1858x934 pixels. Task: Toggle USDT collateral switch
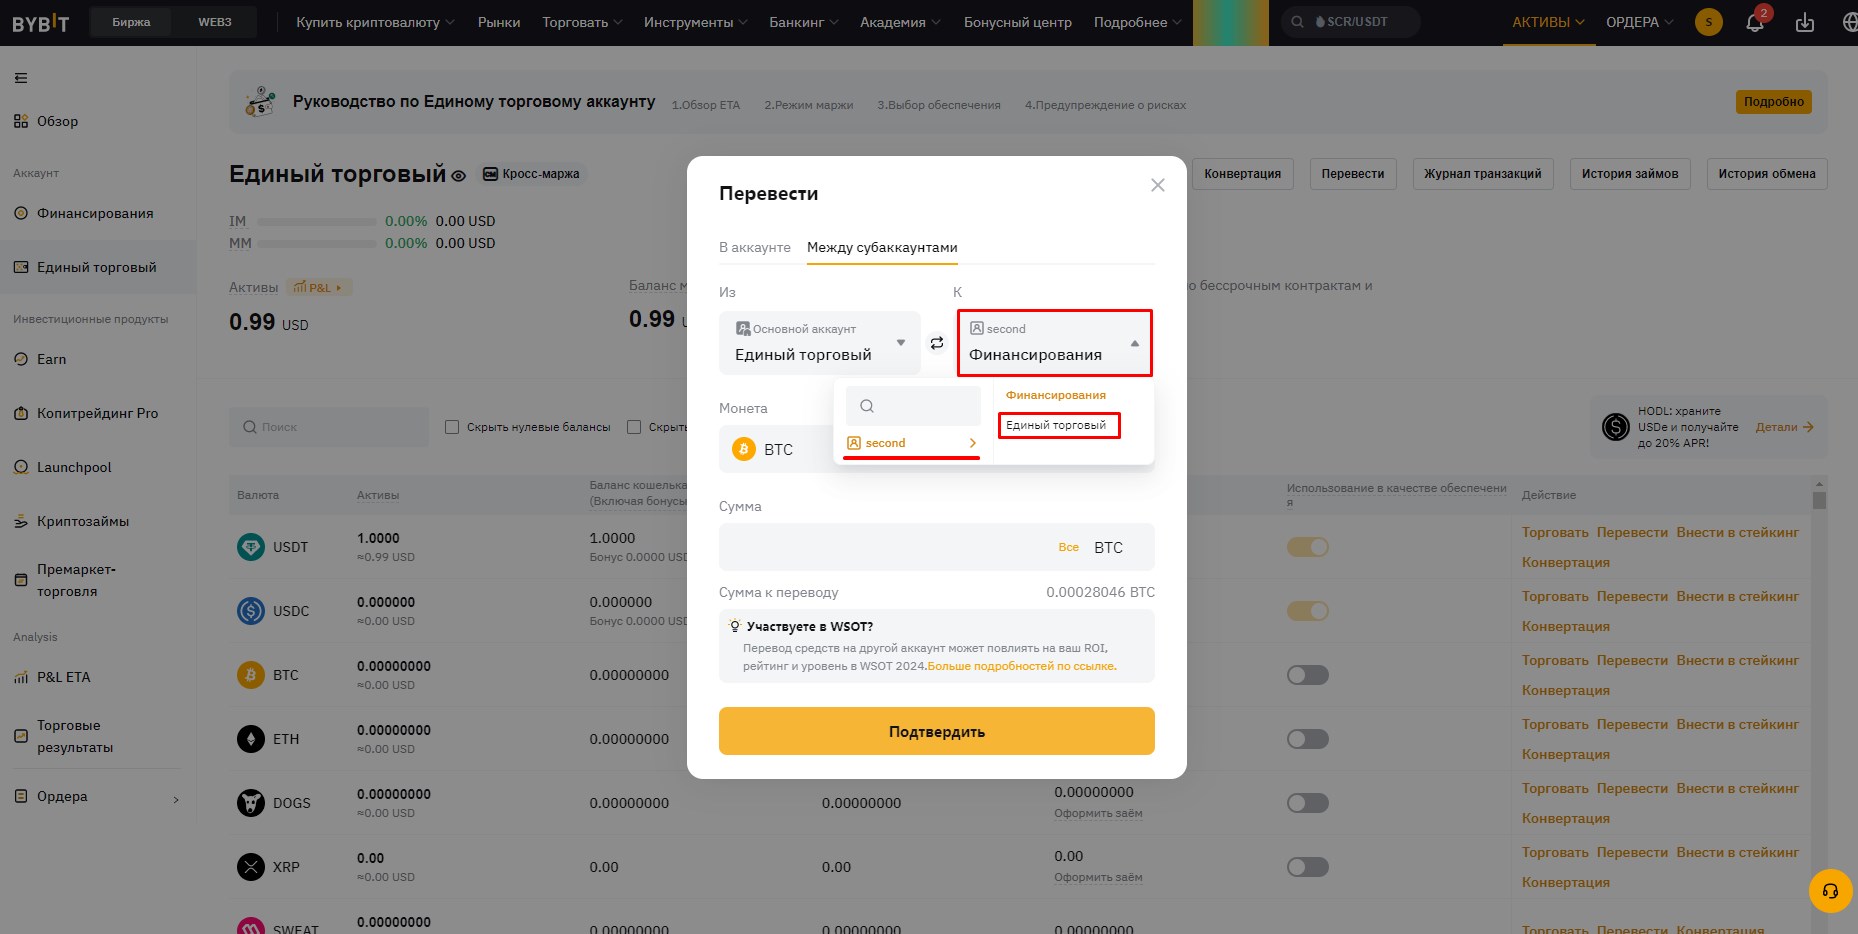(x=1308, y=547)
